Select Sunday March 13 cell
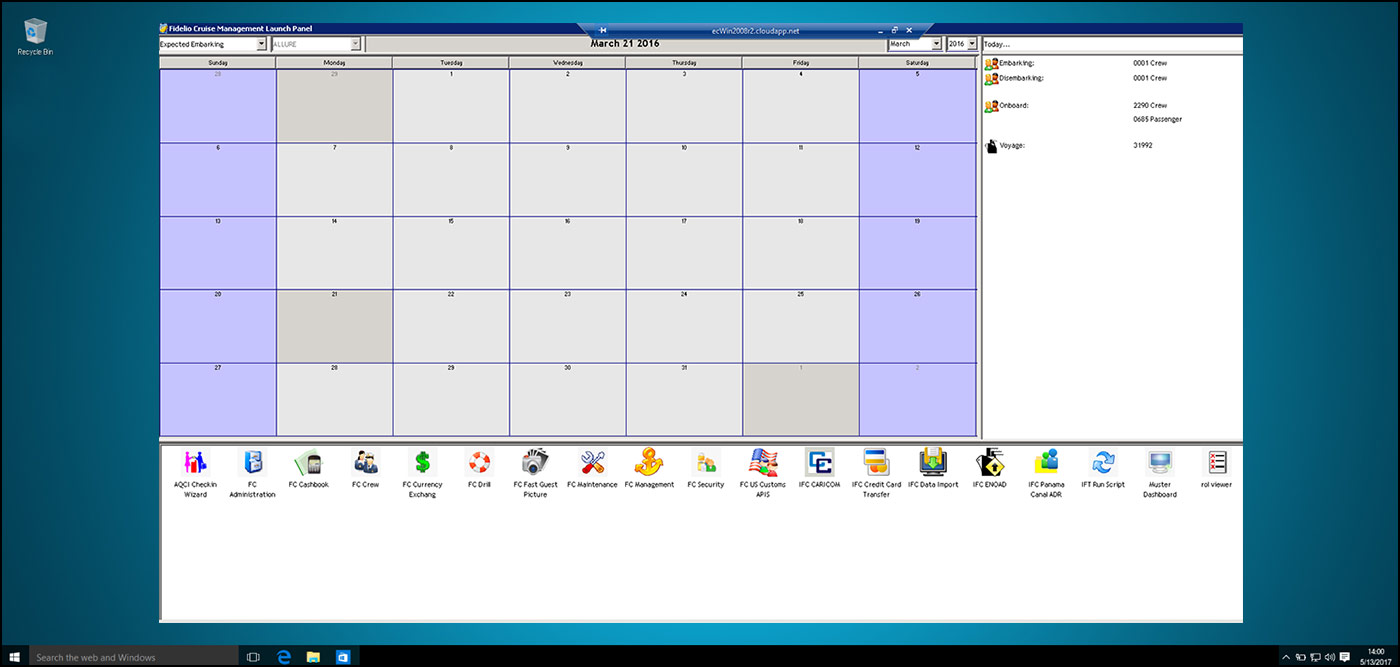1400x667 pixels. pyautogui.click(x=217, y=253)
